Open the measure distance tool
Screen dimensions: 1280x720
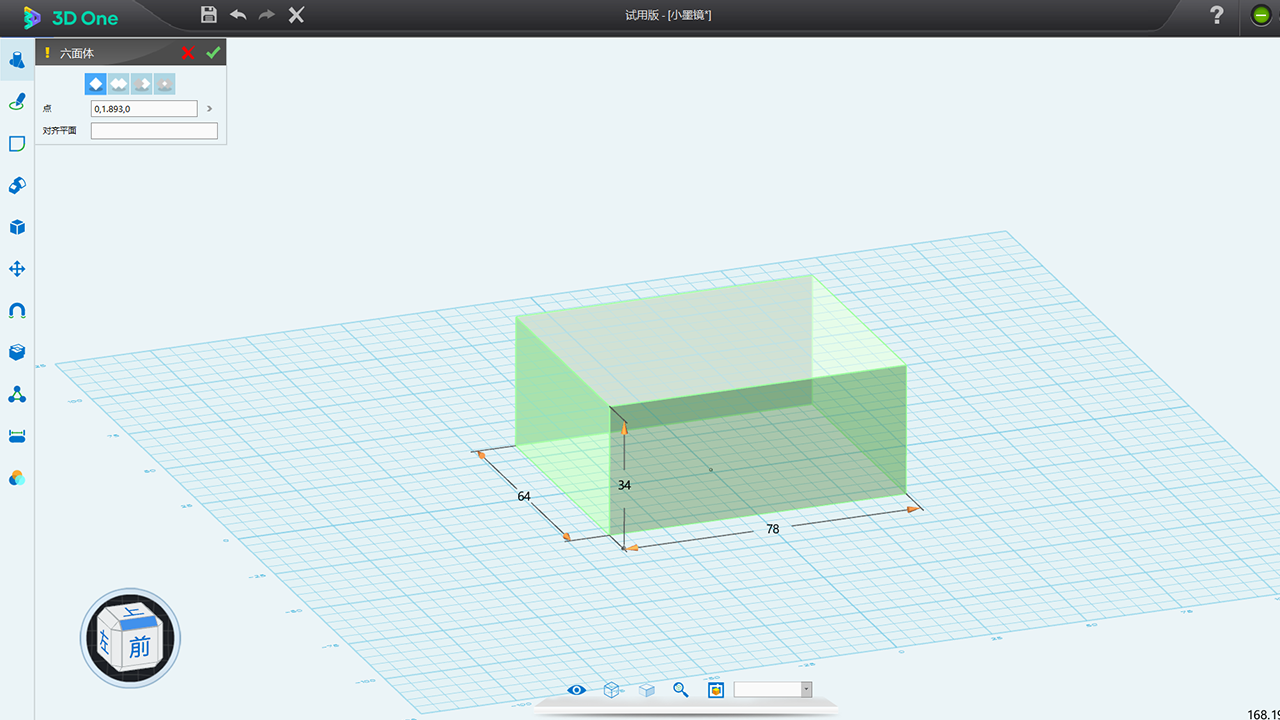tap(17, 436)
